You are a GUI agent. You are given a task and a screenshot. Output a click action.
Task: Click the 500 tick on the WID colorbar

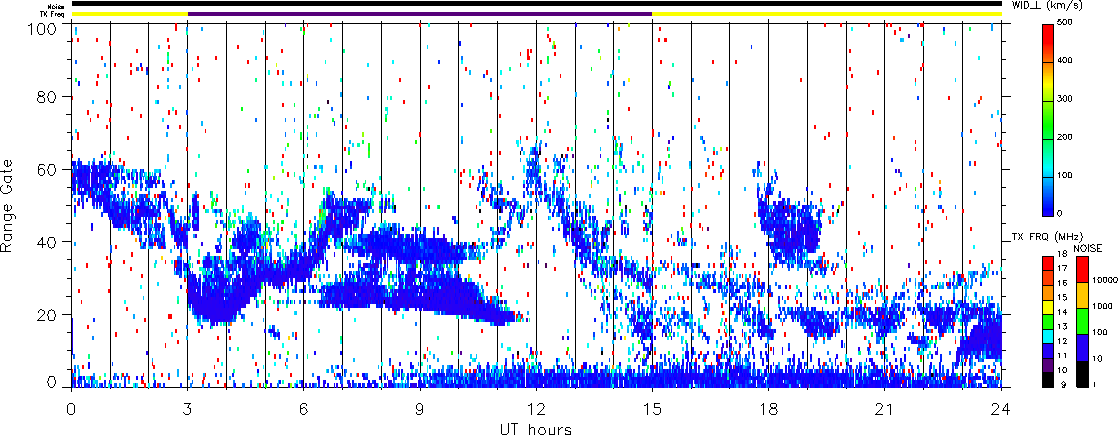[1067, 24]
